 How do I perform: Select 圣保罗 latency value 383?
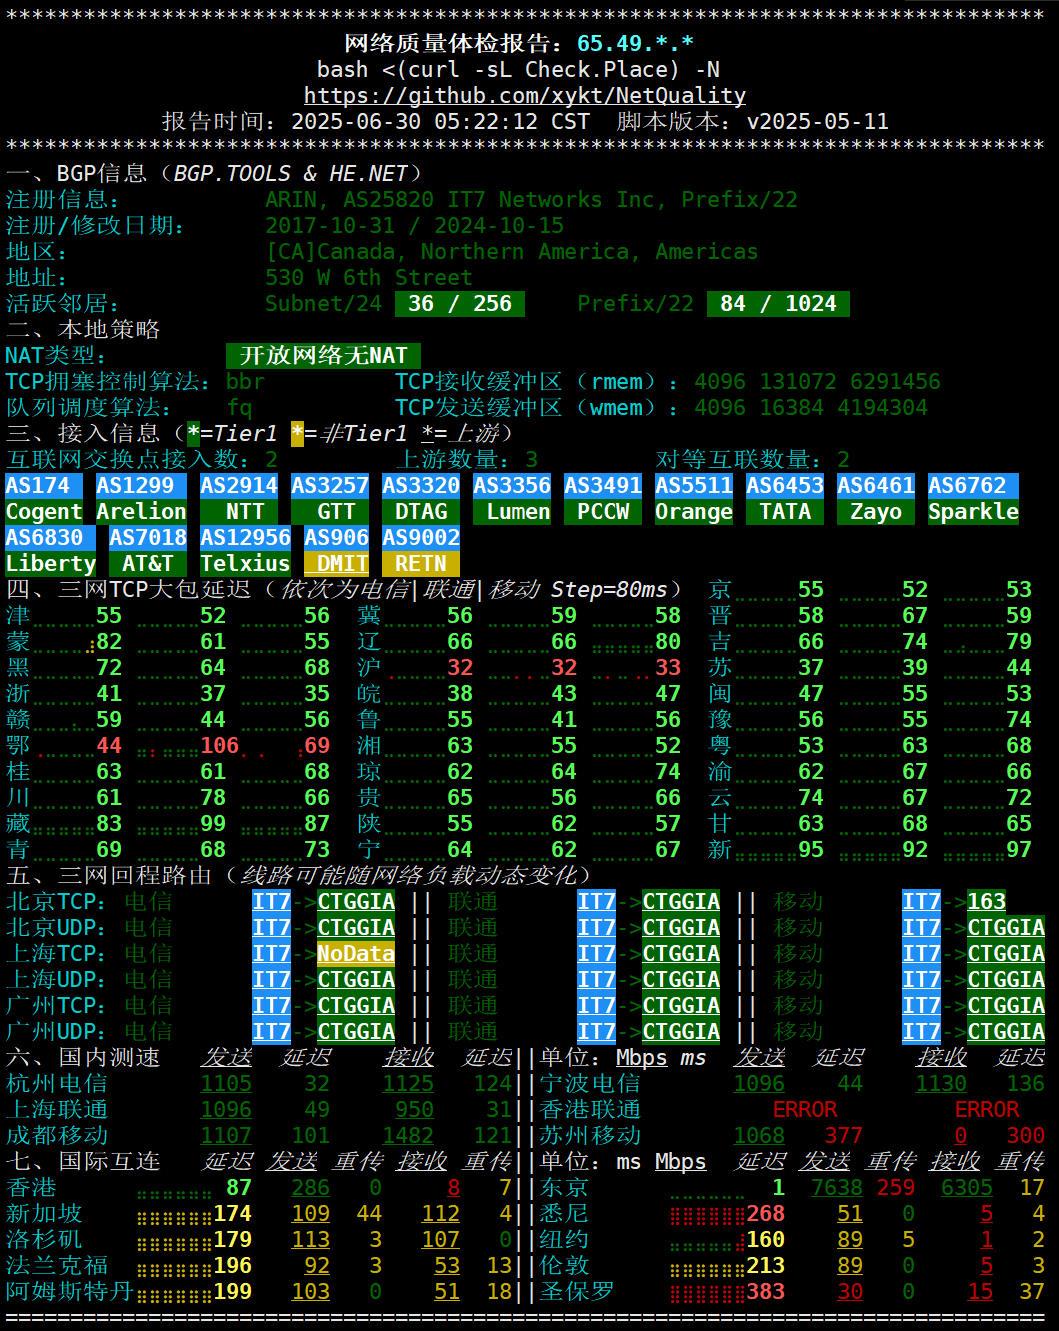766,1292
